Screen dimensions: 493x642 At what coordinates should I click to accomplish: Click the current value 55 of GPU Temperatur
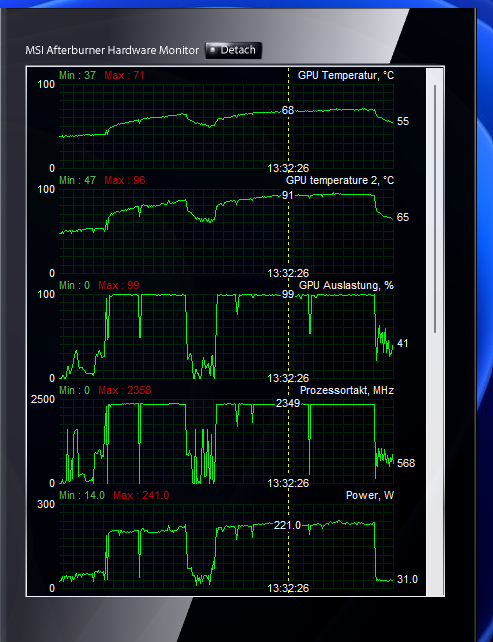pyautogui.click(x=403, y=122)
